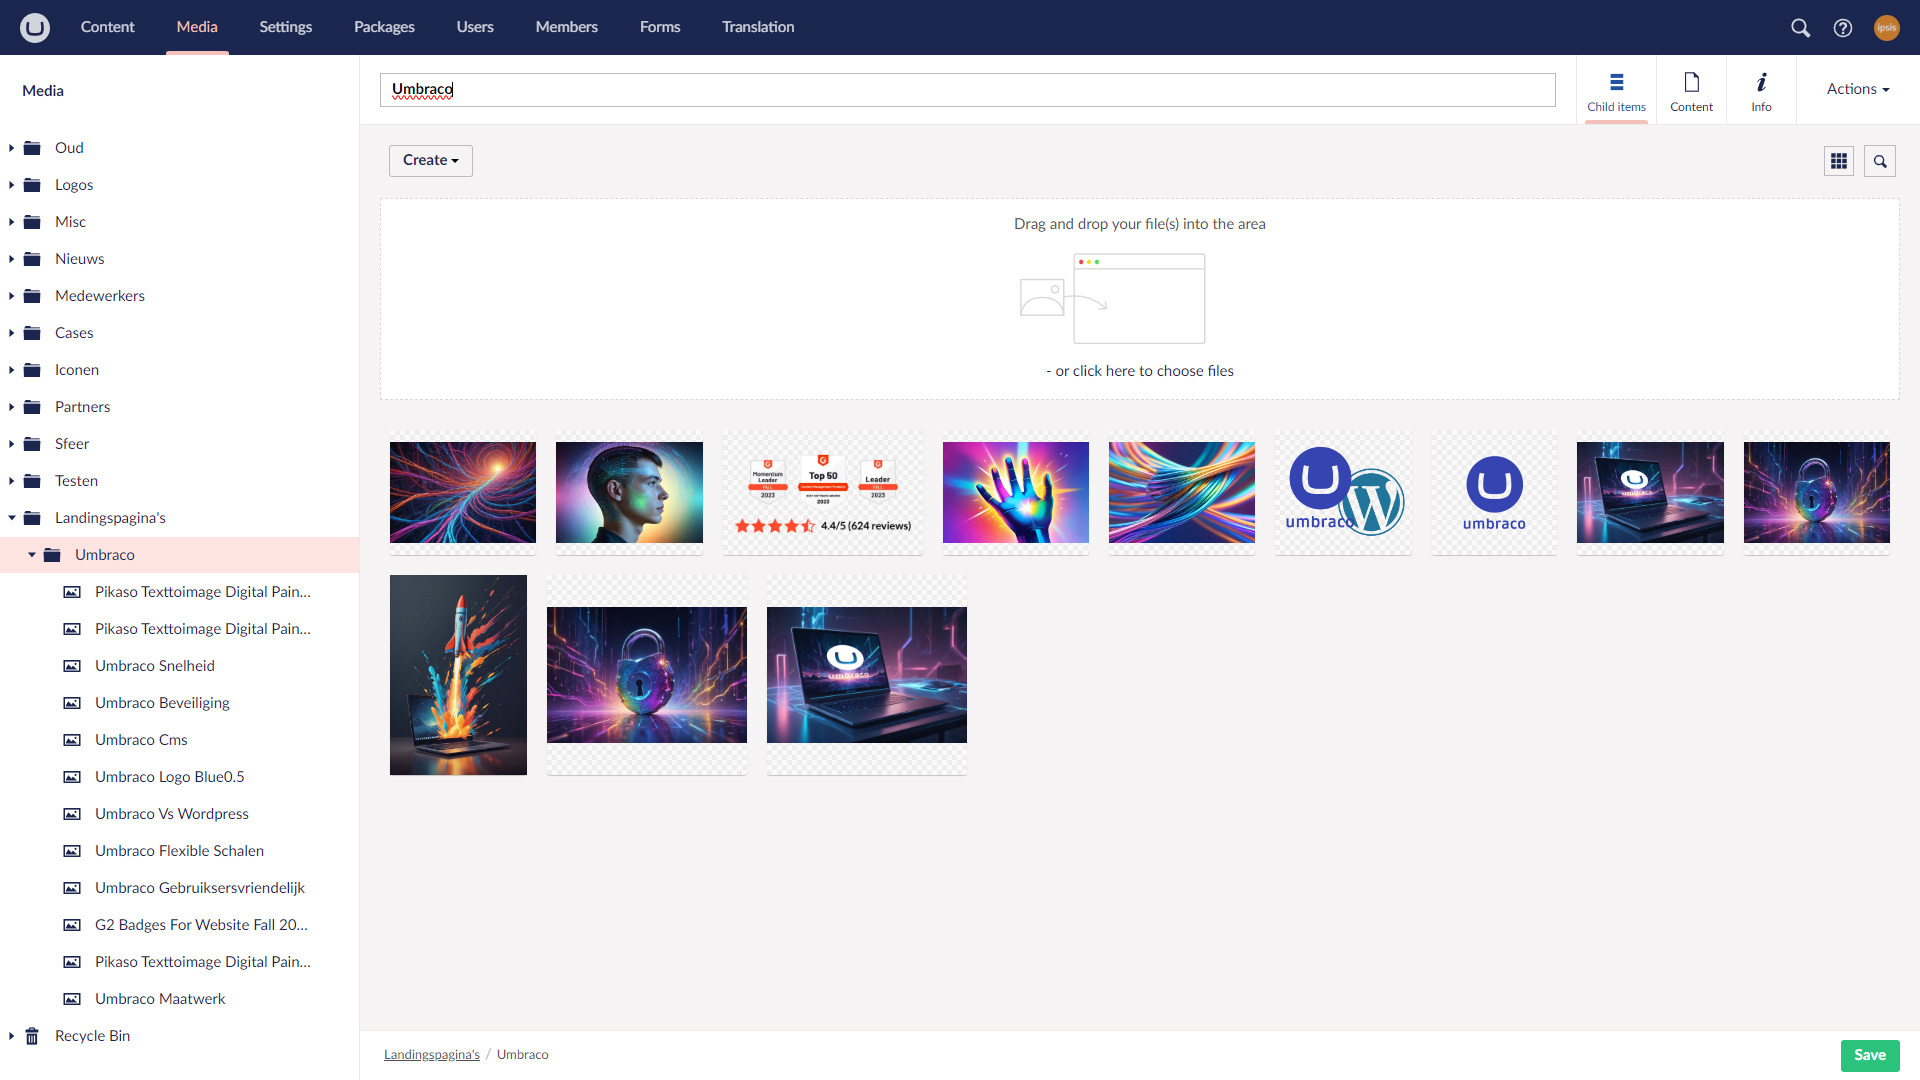
Task: Collapse the Landingspagina's folder
Action: [11, 518]
